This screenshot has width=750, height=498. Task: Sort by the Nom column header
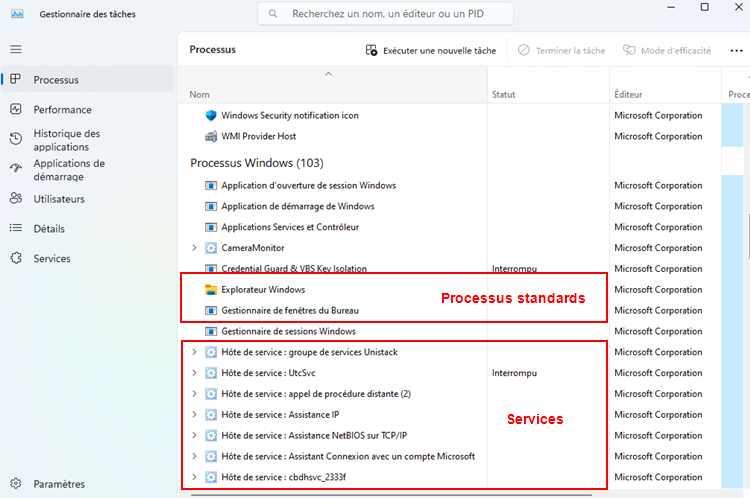332,85
